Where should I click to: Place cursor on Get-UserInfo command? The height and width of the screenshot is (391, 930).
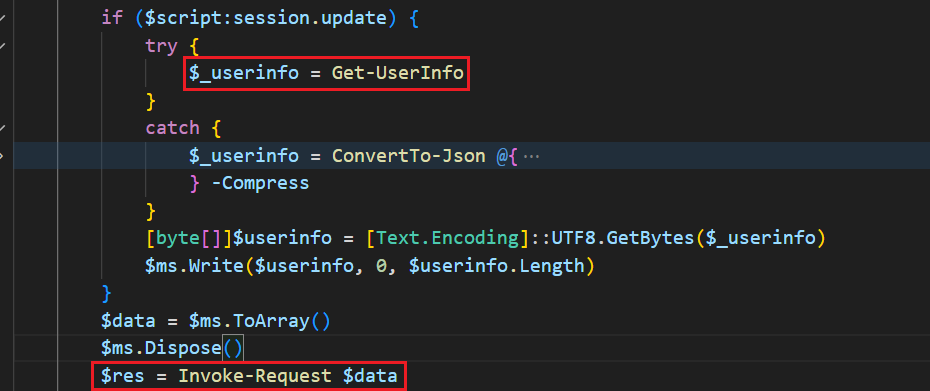click(x=397, y=73)
